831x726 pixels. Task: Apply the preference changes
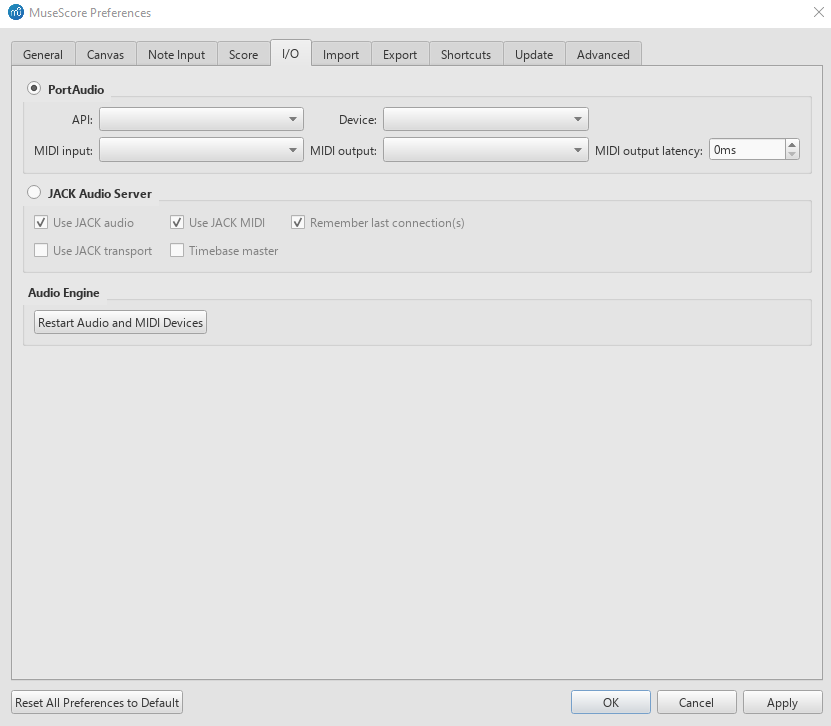[782, 701]
